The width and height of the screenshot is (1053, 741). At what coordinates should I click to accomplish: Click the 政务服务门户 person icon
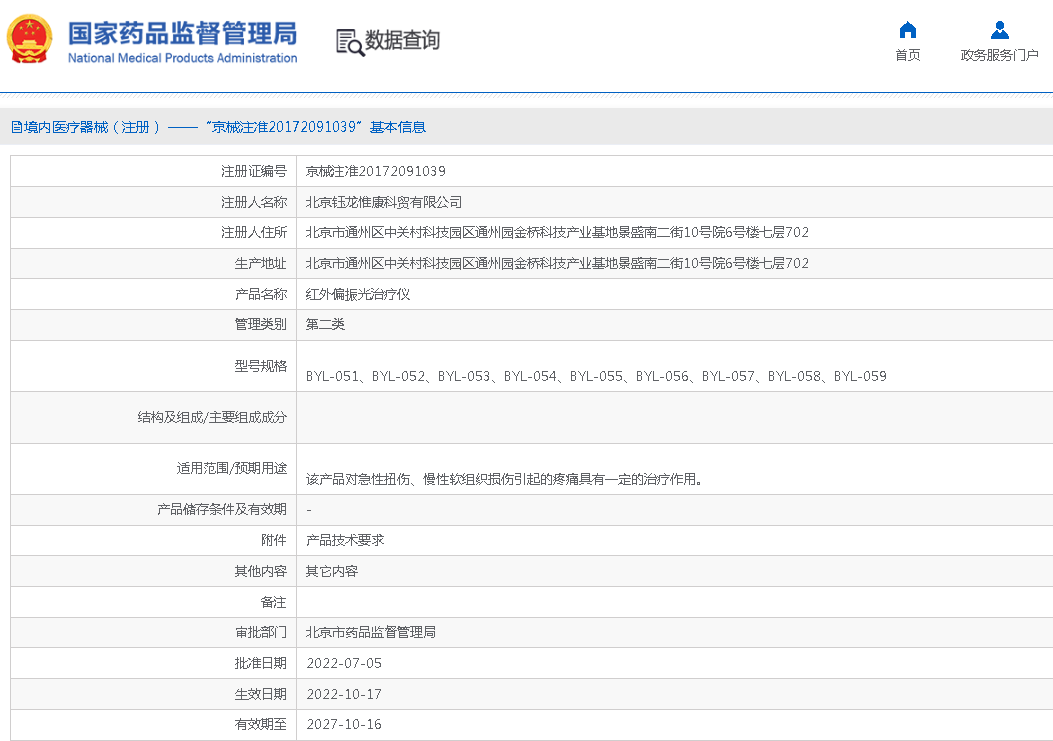pyautogui.click(x=999, y=30)
